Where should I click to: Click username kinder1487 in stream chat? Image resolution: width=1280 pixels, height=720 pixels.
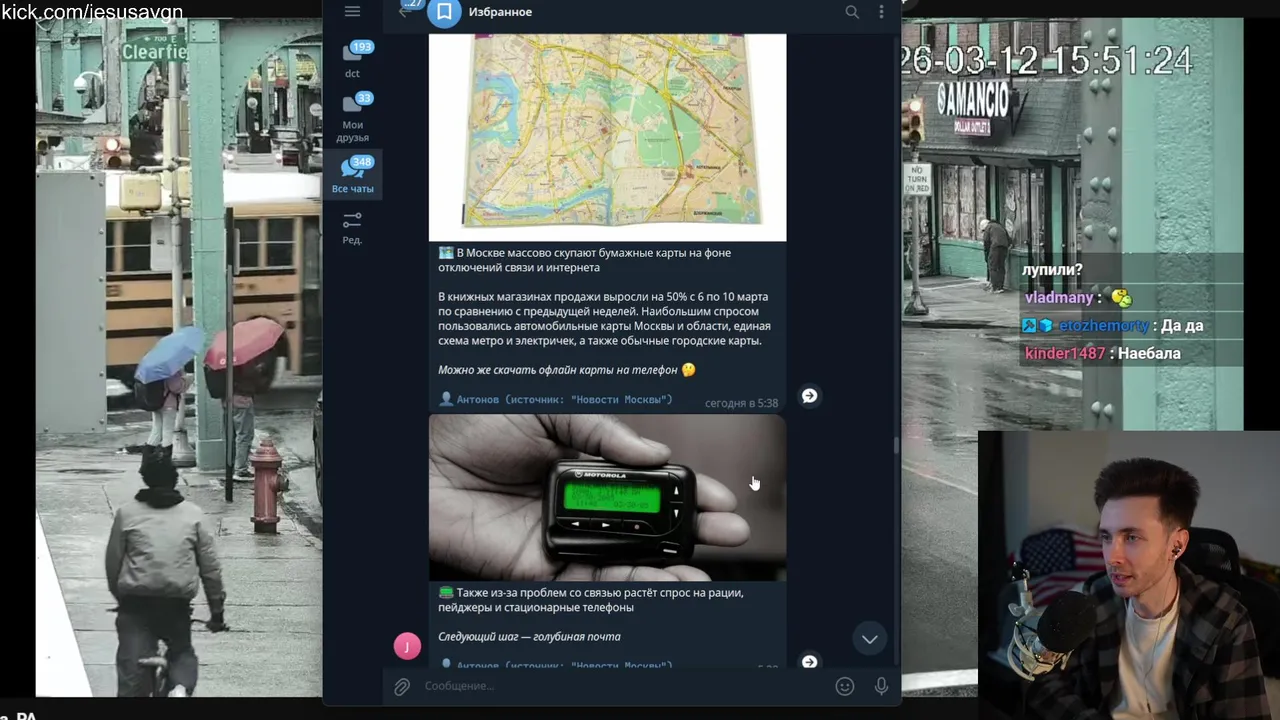click(1064, 354)
